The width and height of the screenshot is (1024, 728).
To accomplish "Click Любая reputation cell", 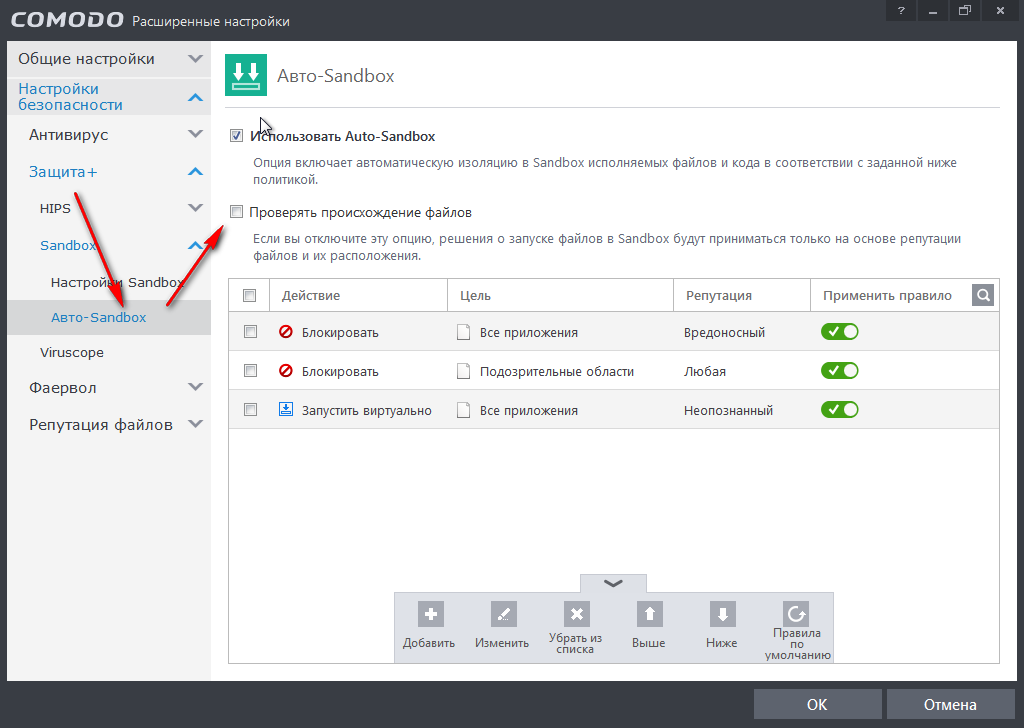I will click(x=705, y=372).
